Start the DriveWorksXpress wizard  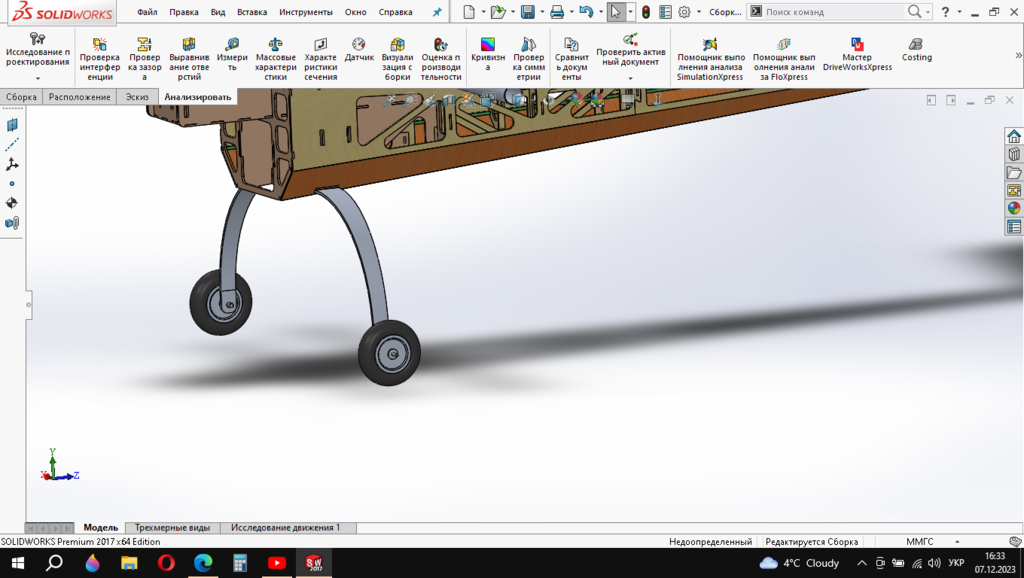tap(857, 55)
